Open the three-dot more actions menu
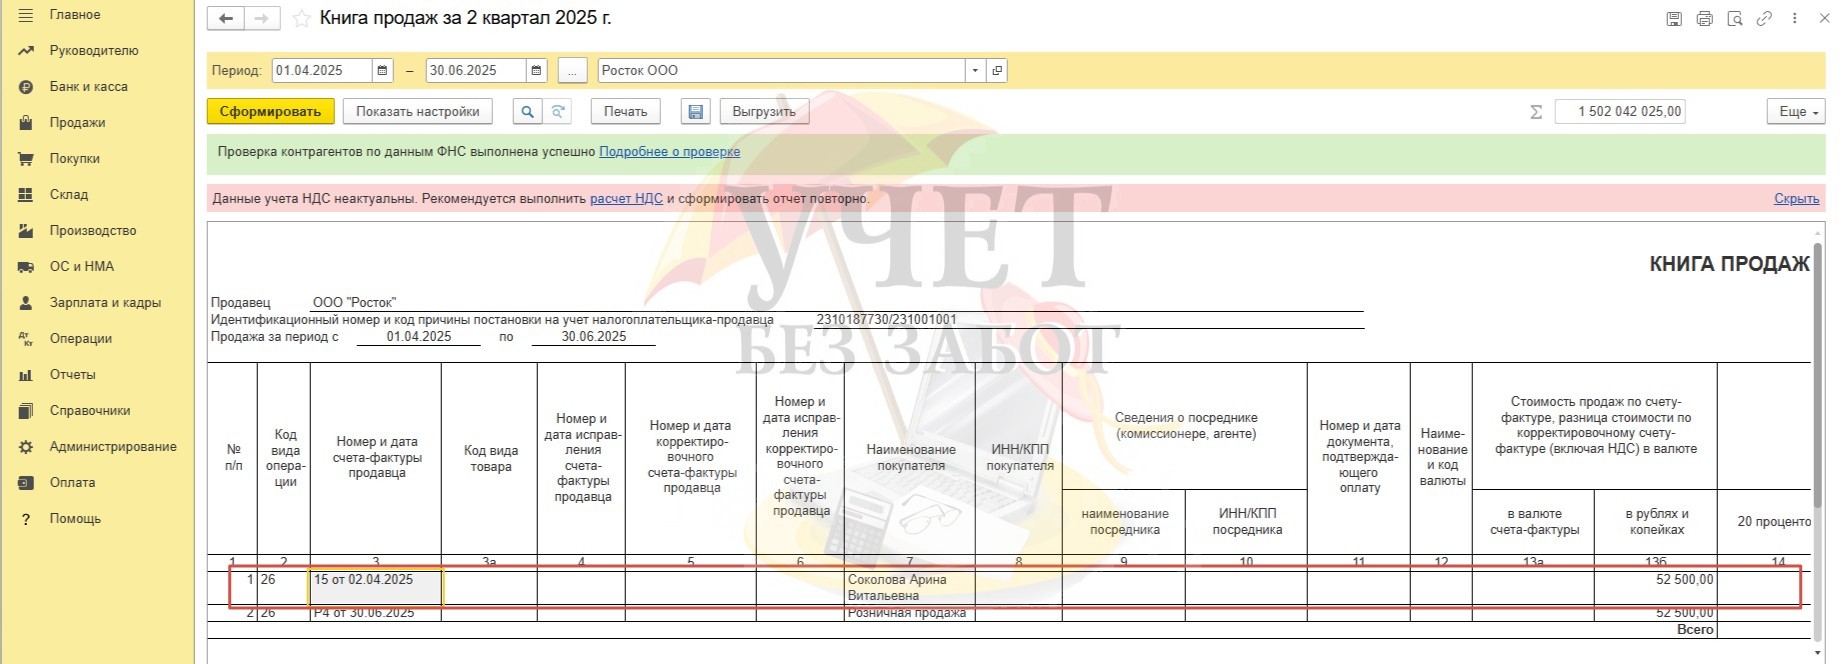This screenshot has height=664, width=1843. 1795,19
